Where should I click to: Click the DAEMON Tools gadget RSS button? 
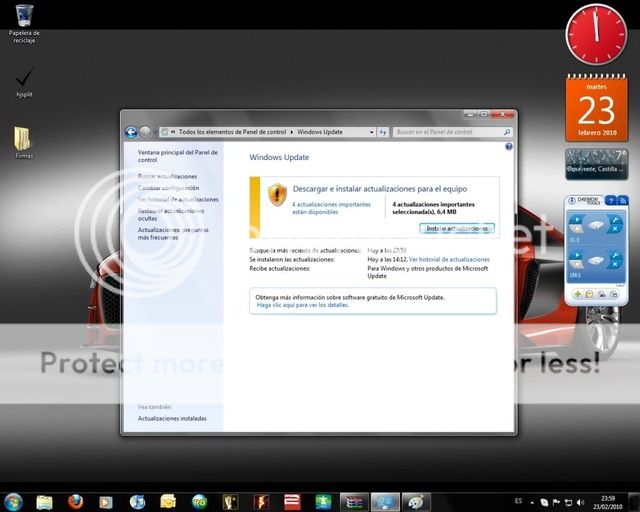click(x=622, y=200)
